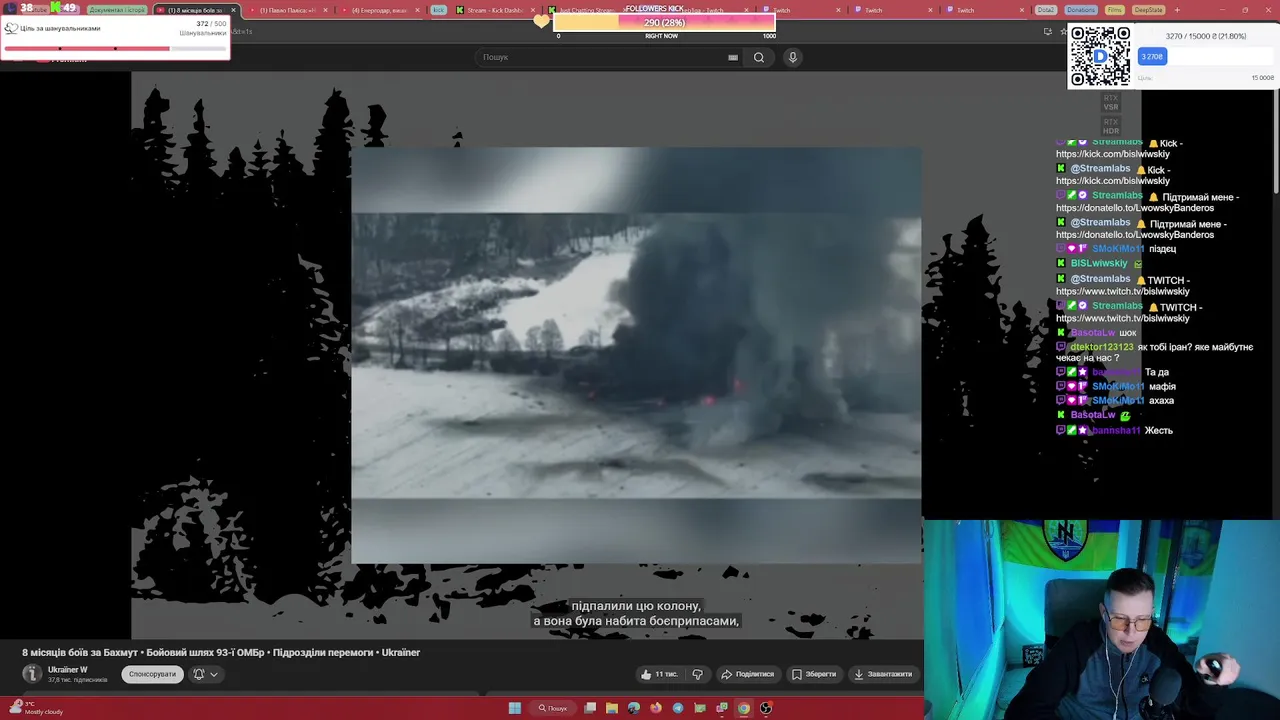Select the Films bookmark tab
Screen dimensions: 1280x720
pyautogui.click(x=1114, y=10)
